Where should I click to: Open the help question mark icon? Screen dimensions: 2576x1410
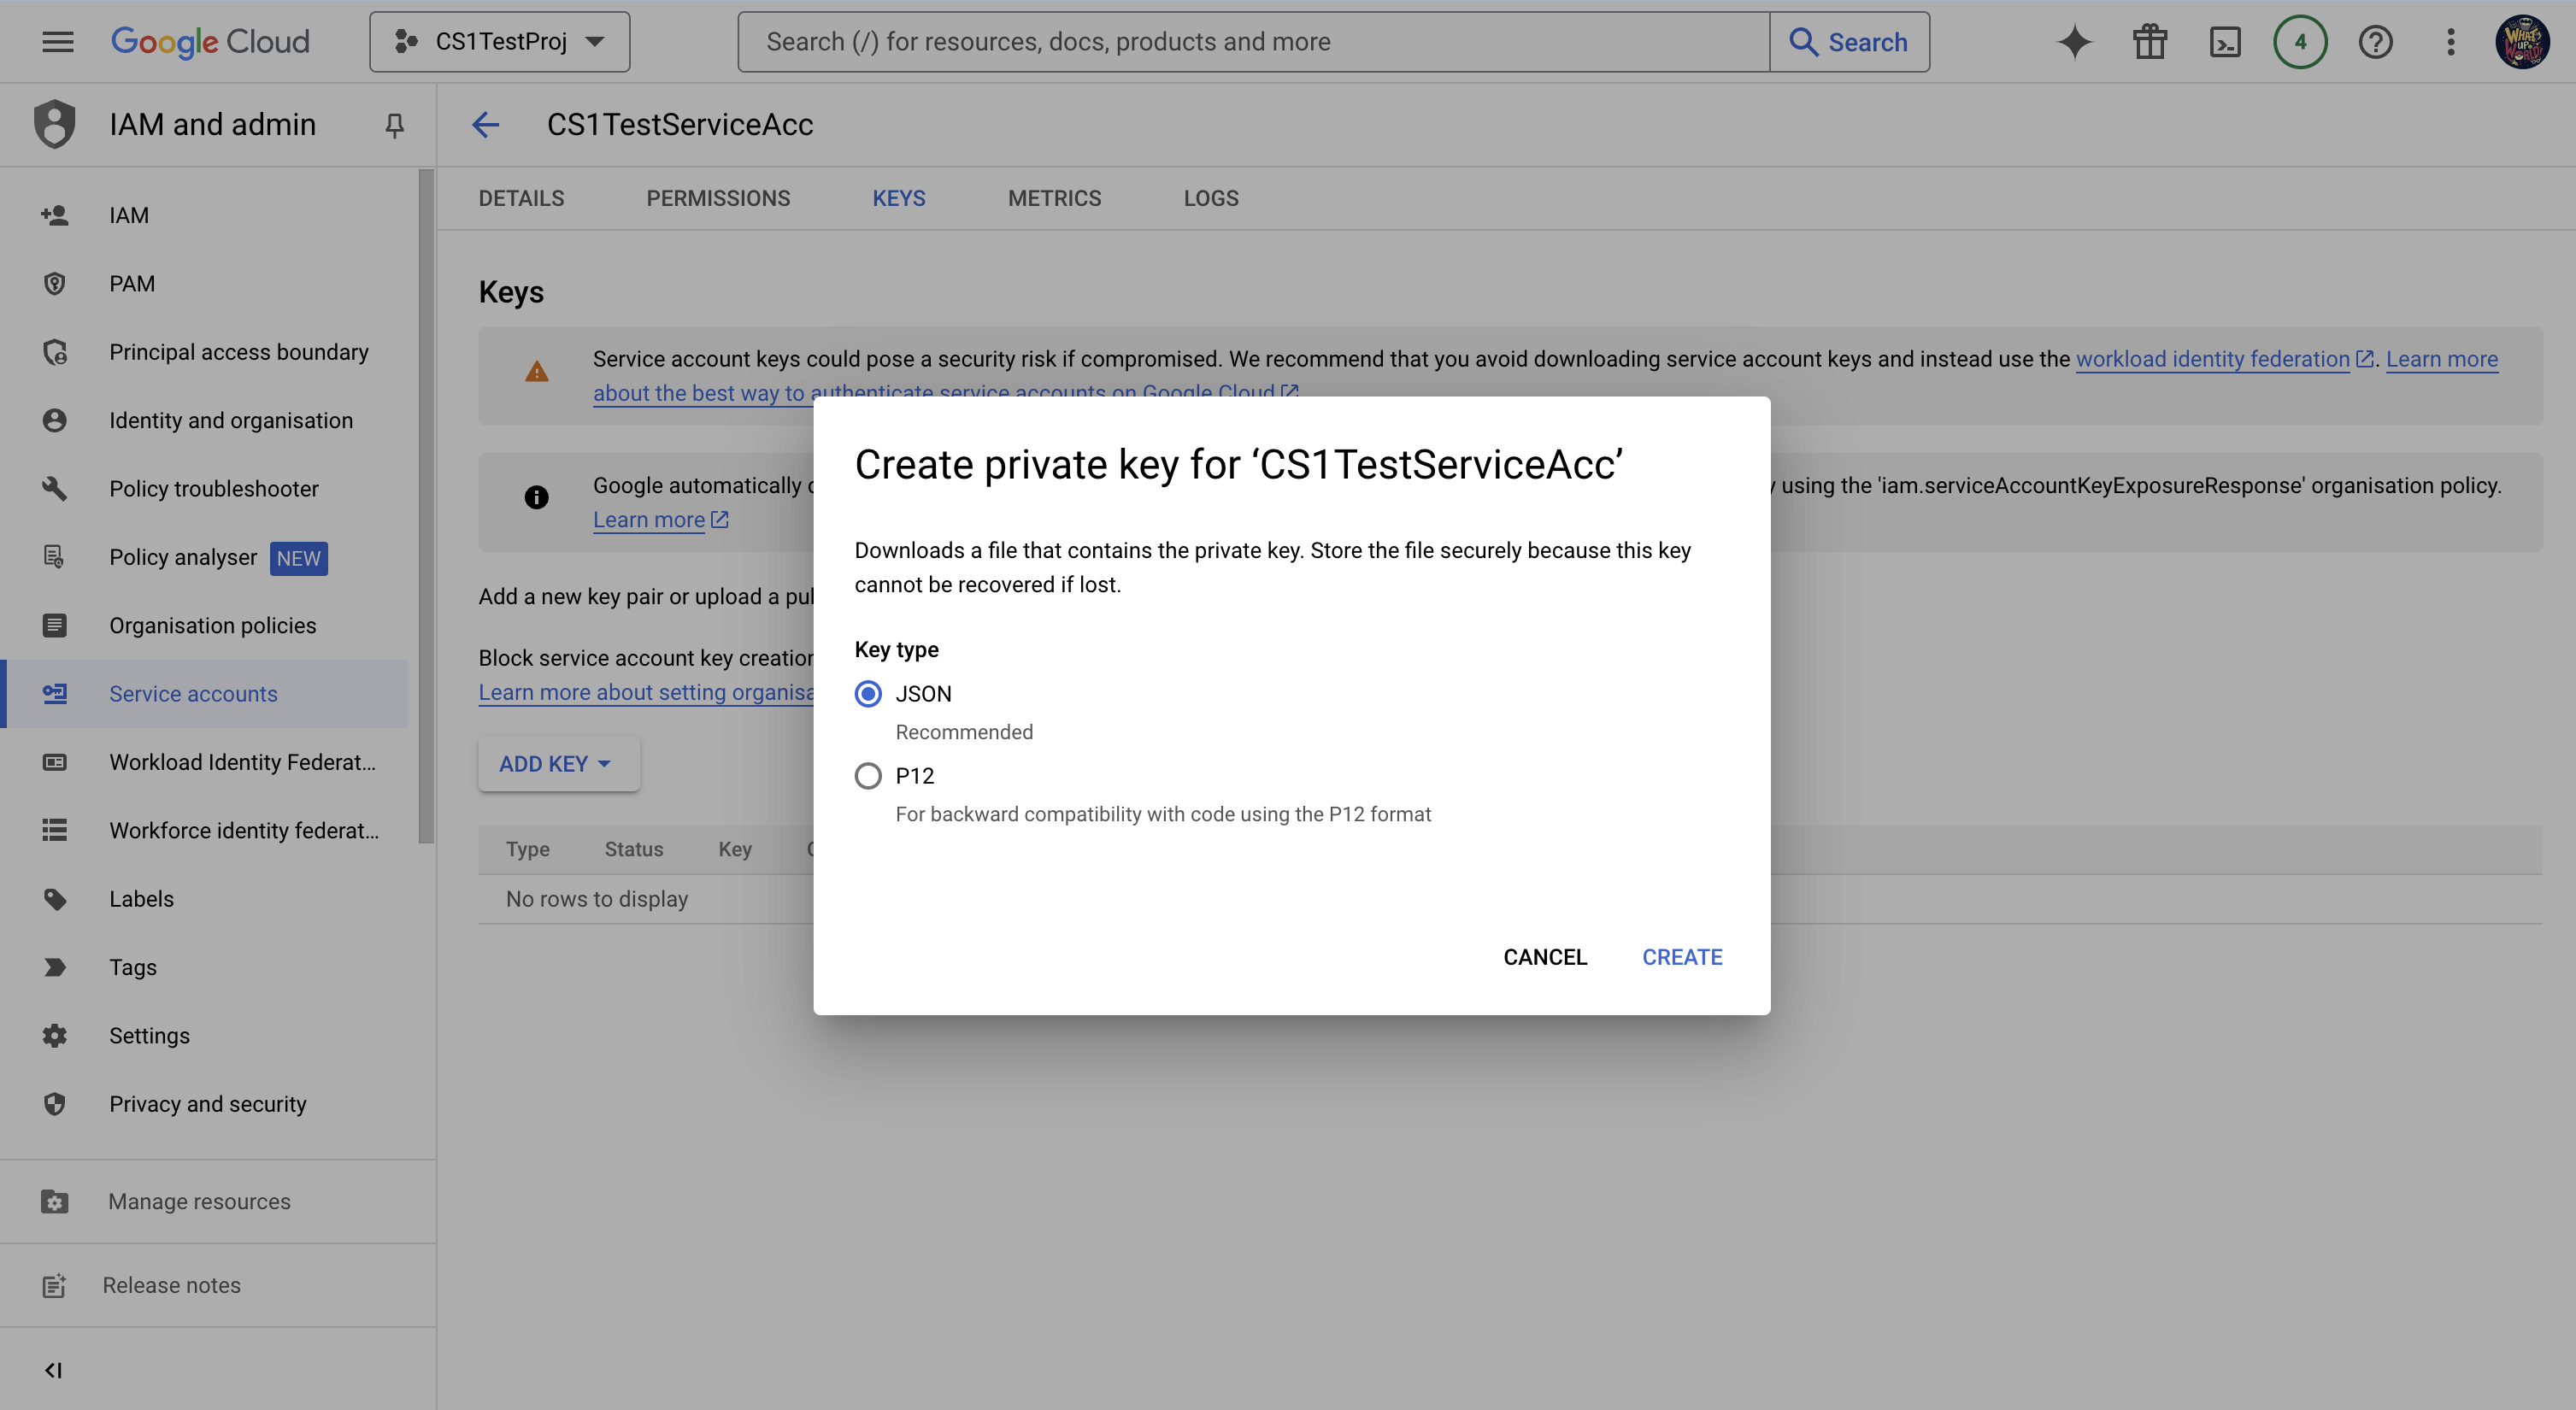(x=2375, y=42)
